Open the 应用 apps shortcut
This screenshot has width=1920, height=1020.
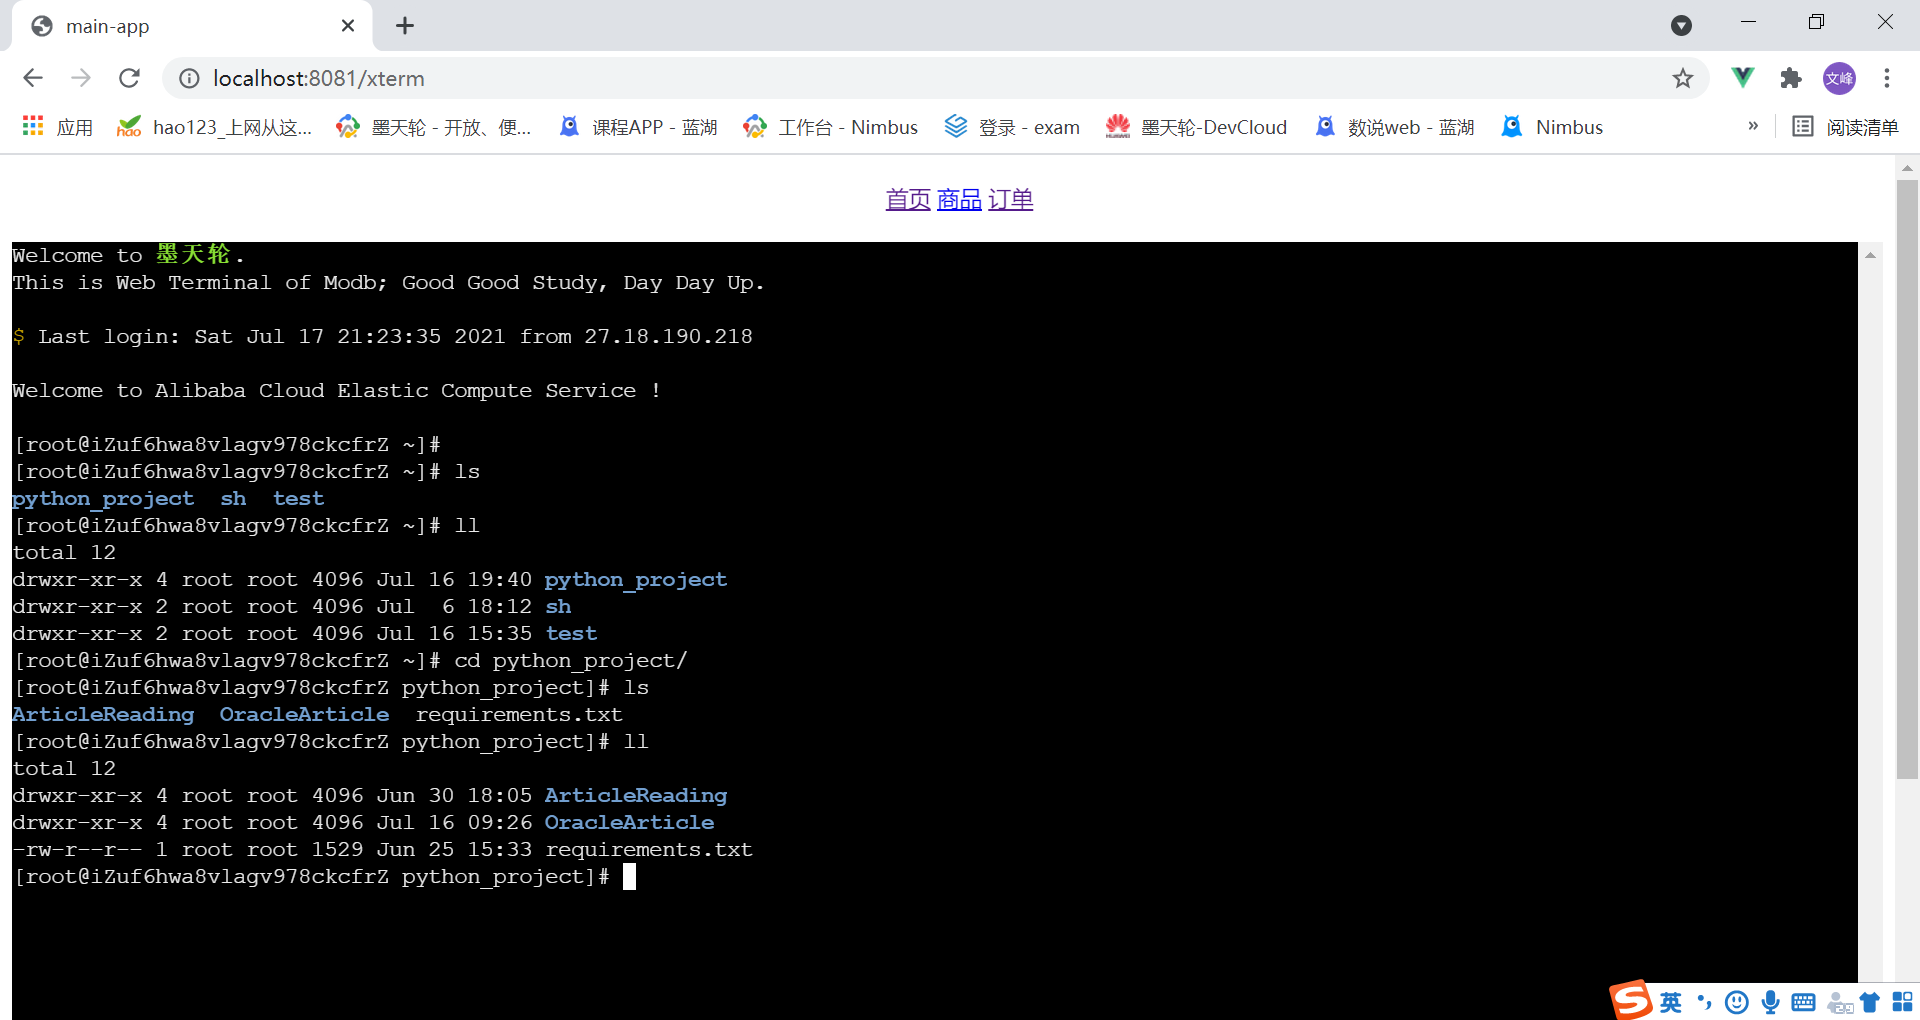pyautogui.click(x=58, y=127)
